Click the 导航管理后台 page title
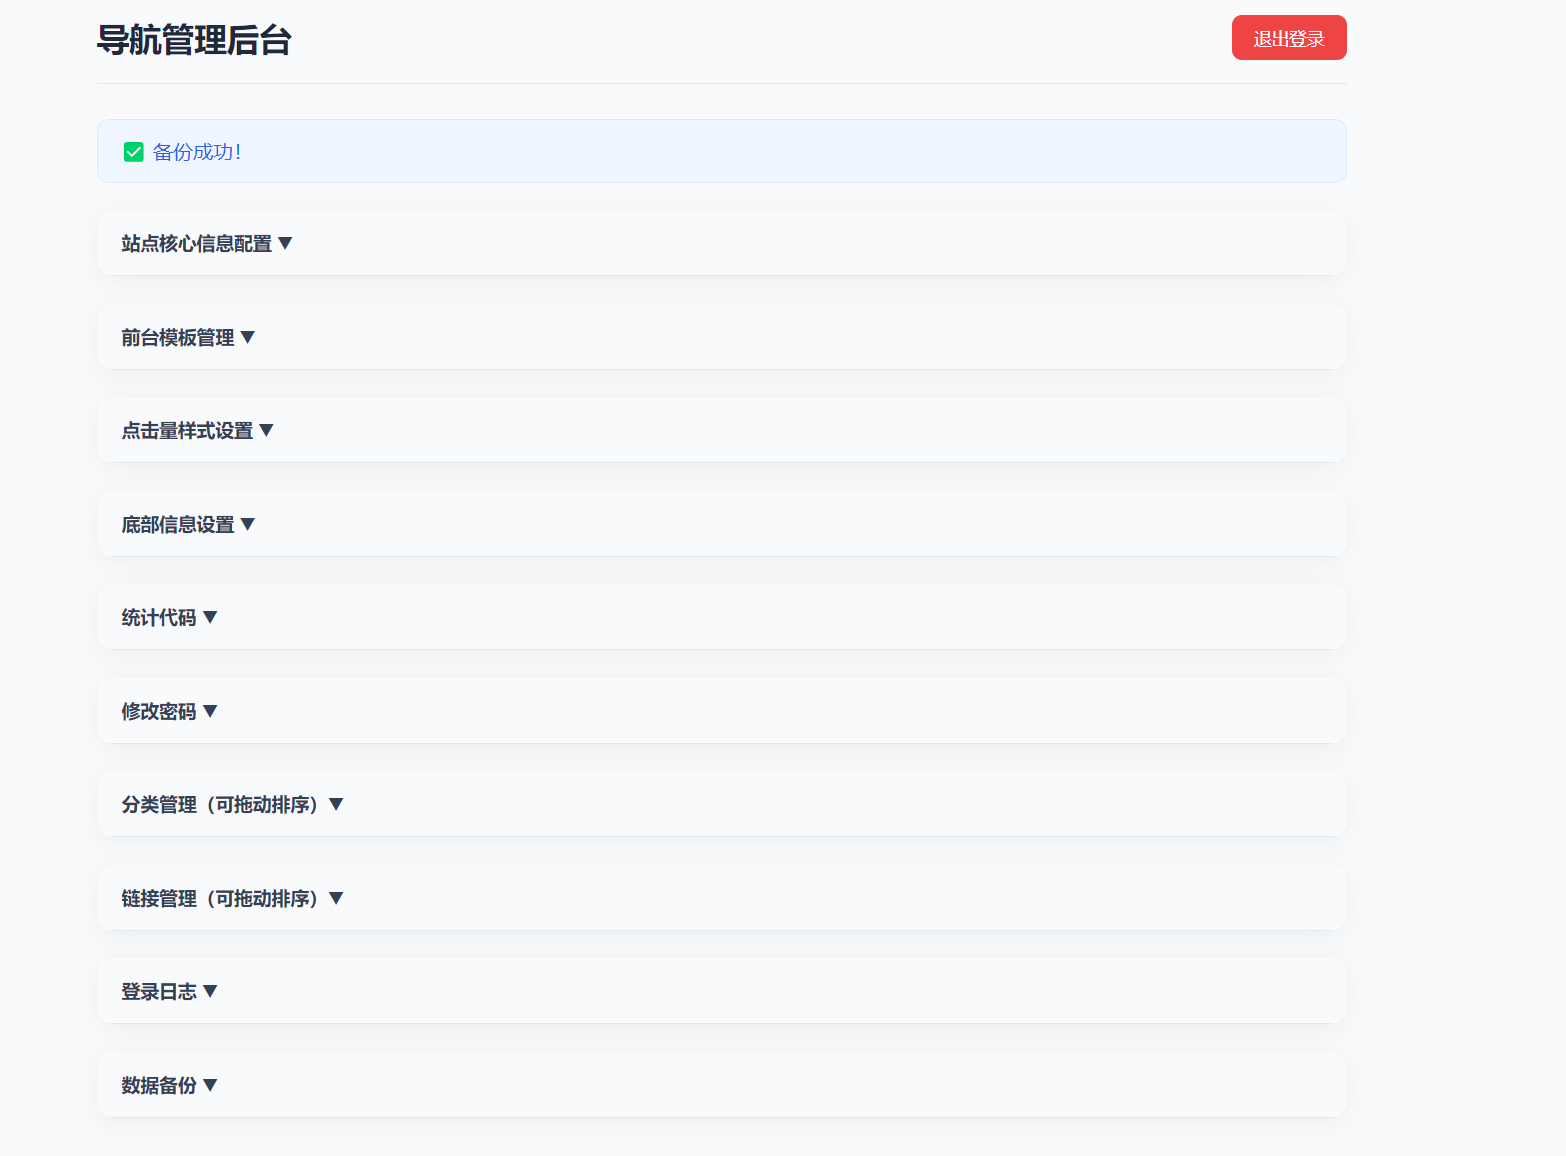1566x1156 pixels. (193, 41)
